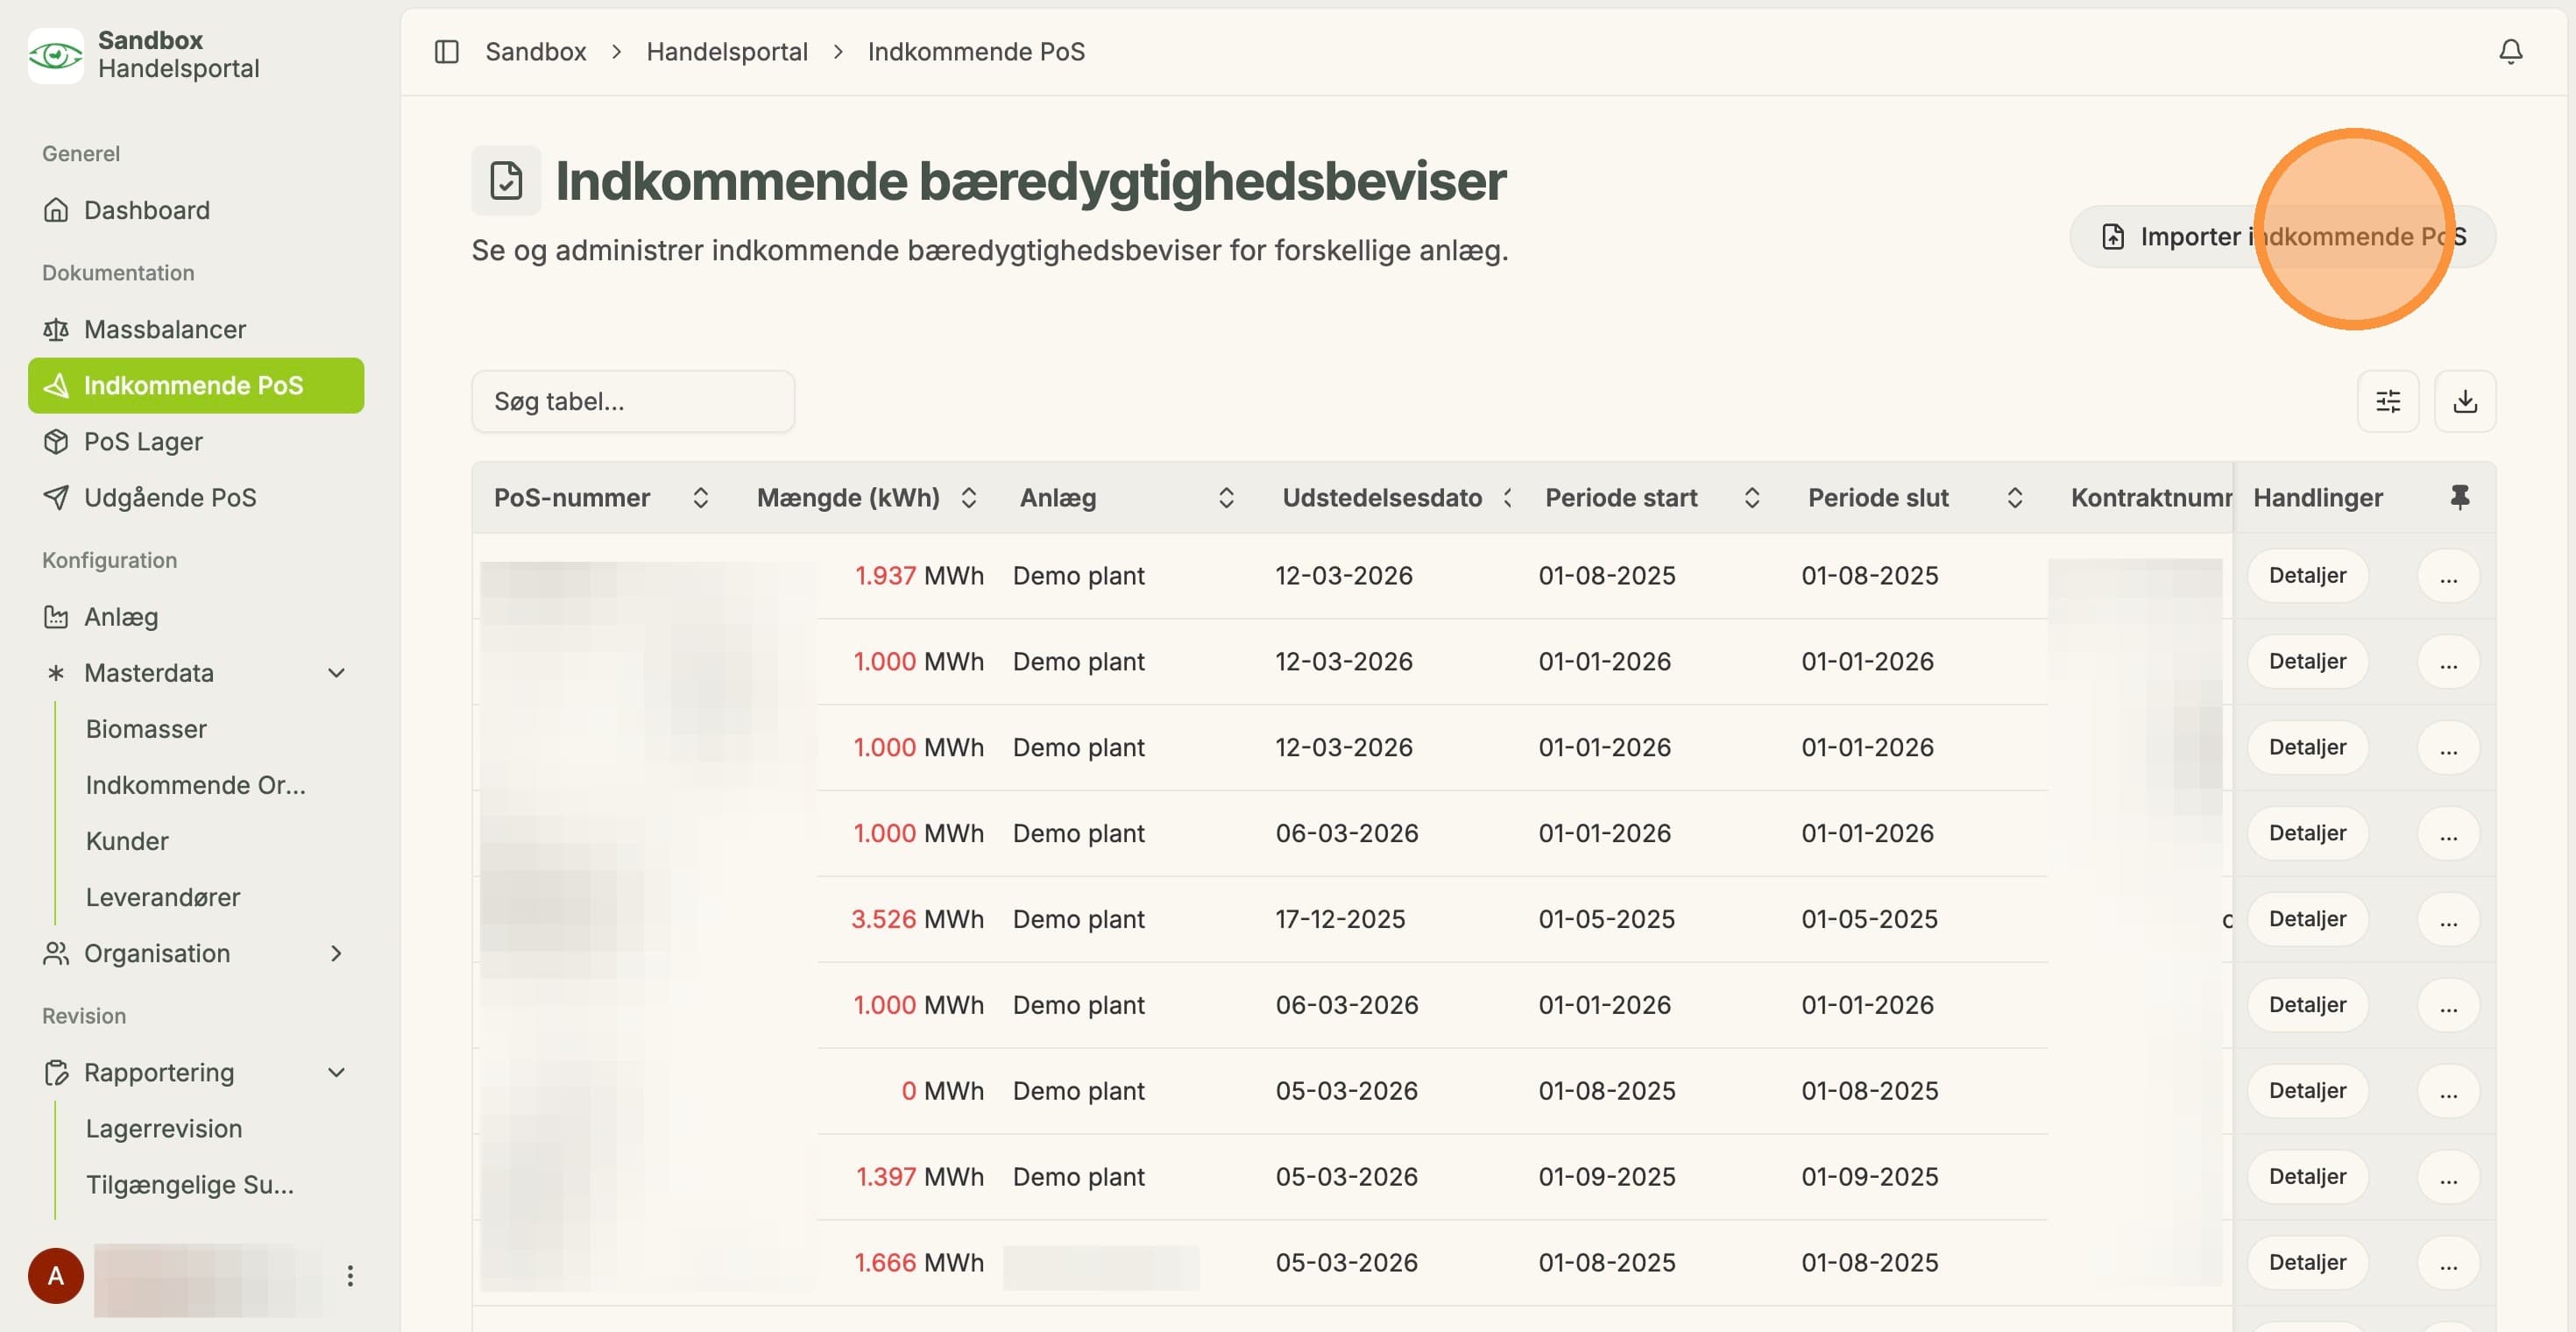Navigate to Handelsportal breadcrumb
The image size is (2576, 1332).
click(727, 51)
